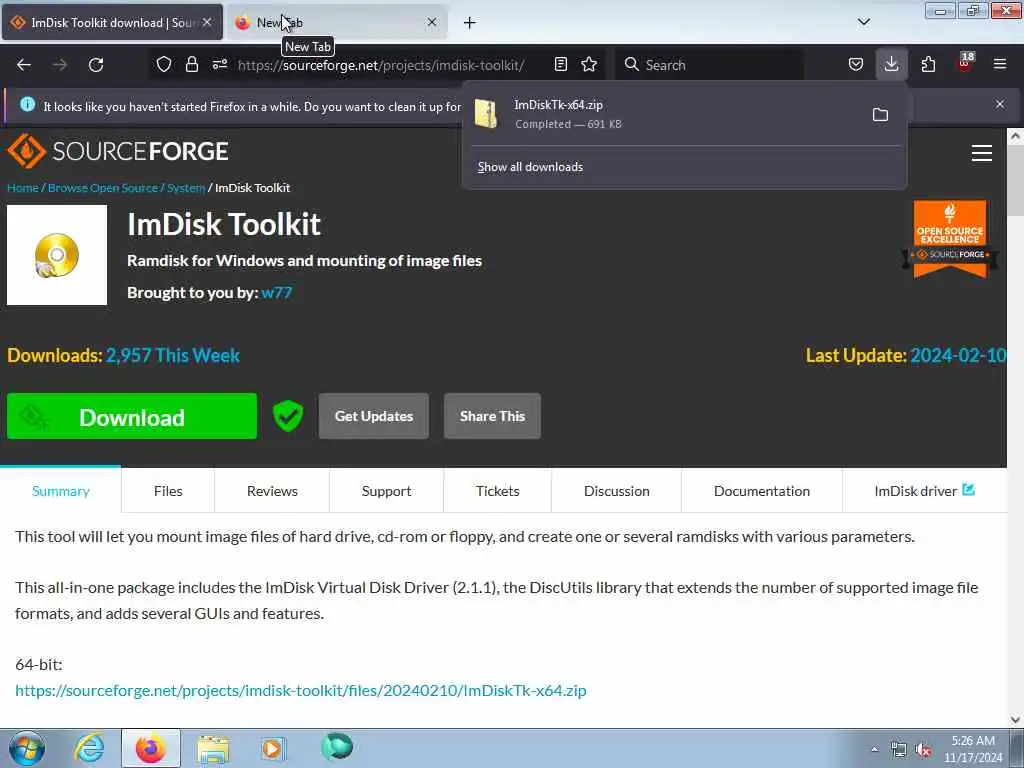Open the Pocket save icon
Image resolution: width=1024 pixels, height=768 pixels.
pos(856,64)
